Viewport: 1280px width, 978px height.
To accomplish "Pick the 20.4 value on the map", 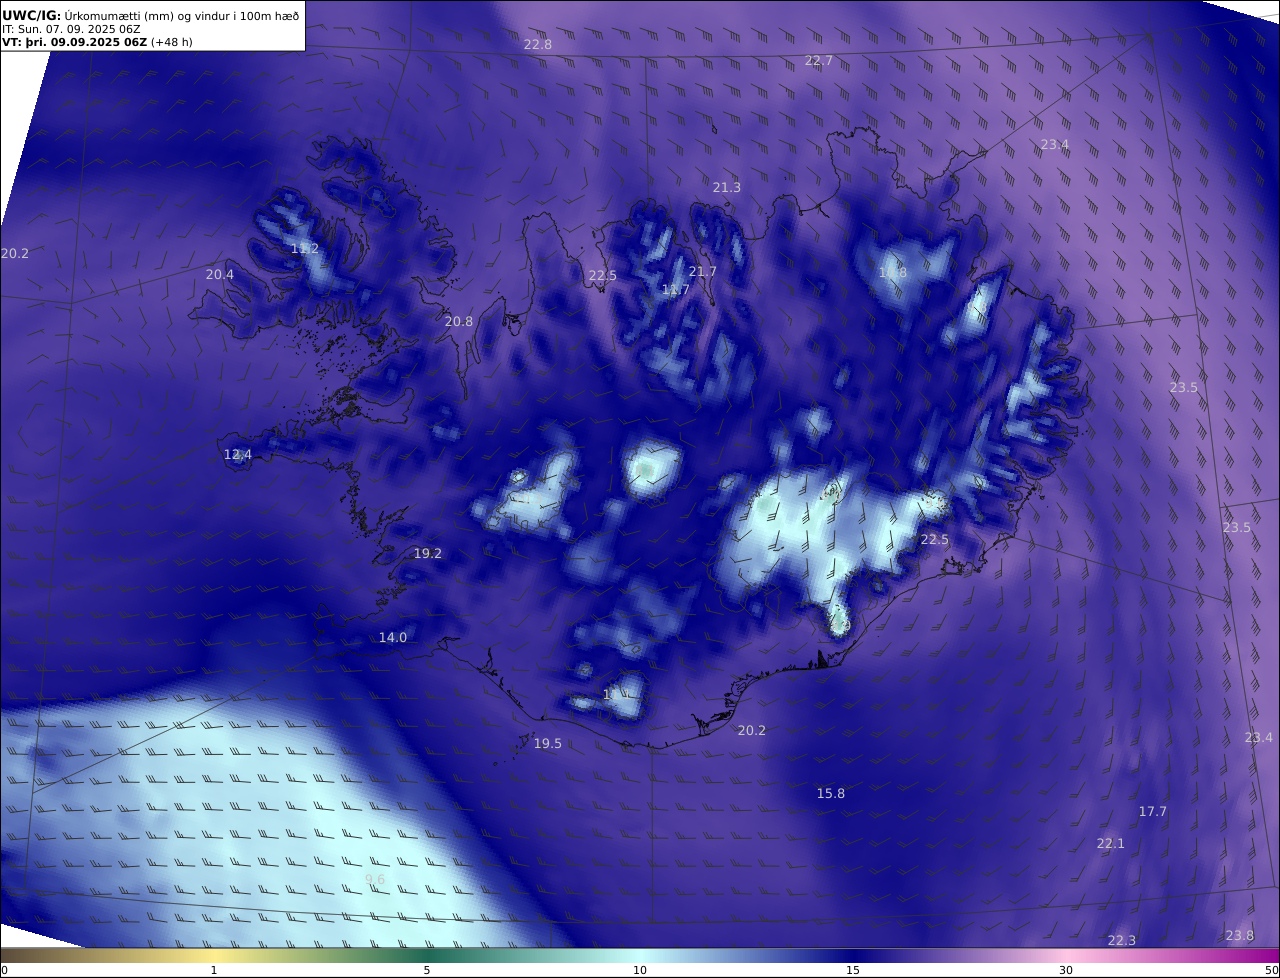I will tap(220, 275).
